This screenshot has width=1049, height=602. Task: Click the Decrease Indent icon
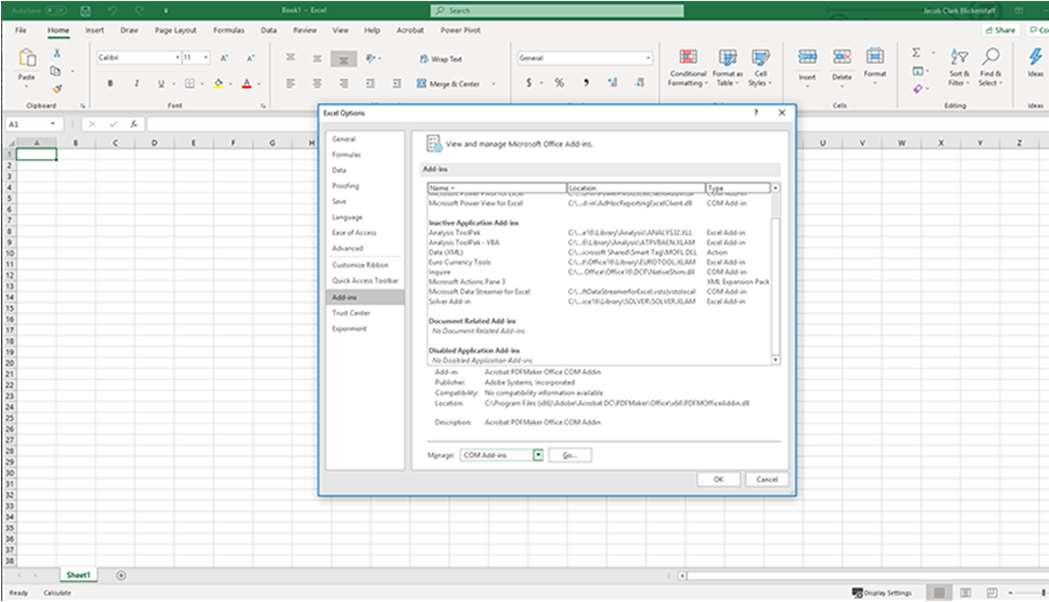tap(371, 84)
